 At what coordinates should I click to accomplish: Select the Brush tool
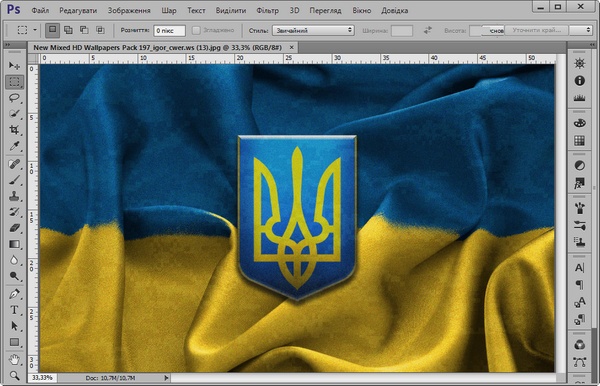(x=14, y=180)
